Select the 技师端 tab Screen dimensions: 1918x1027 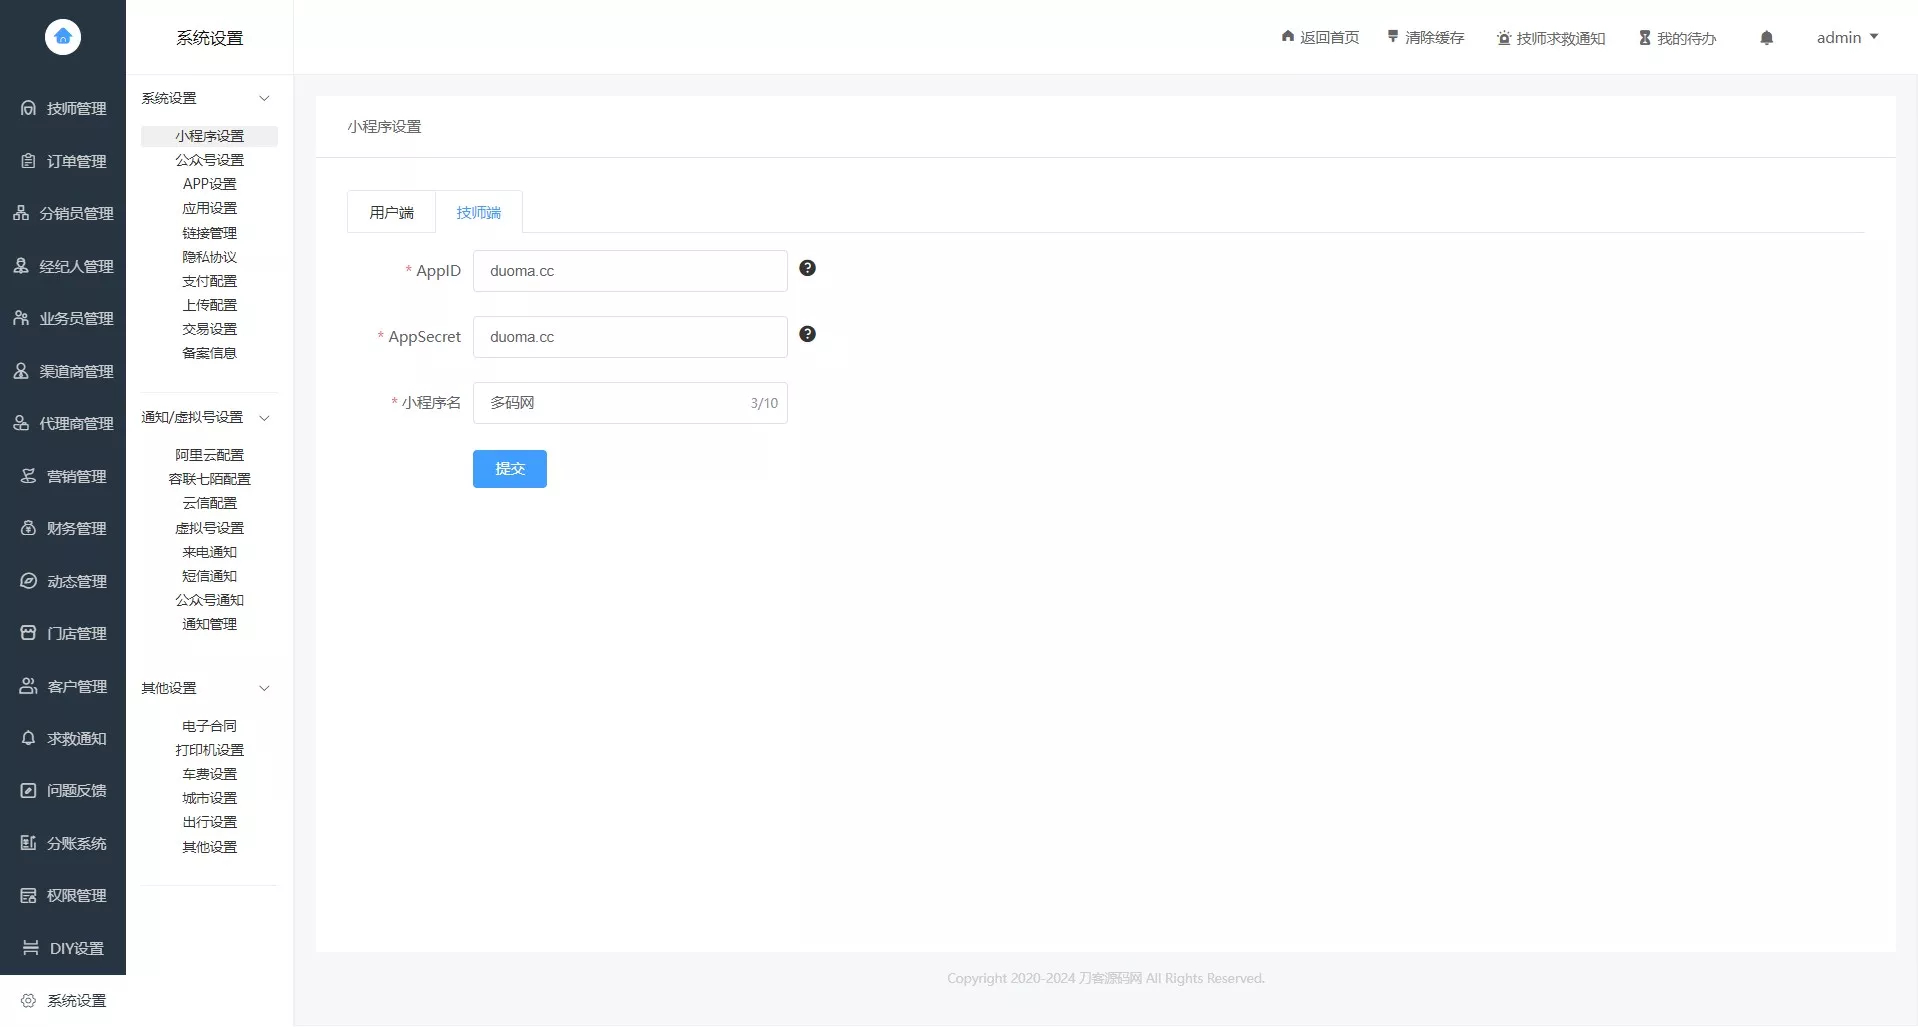[x=478, y=212]
